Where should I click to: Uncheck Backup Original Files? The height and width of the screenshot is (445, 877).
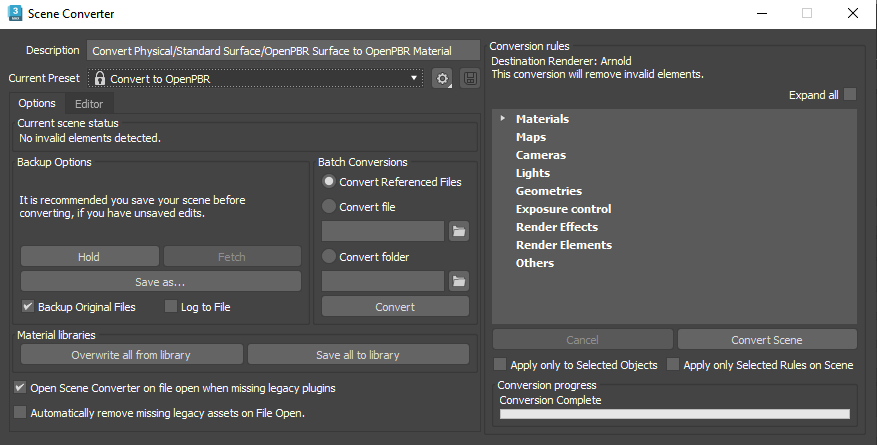28,307
